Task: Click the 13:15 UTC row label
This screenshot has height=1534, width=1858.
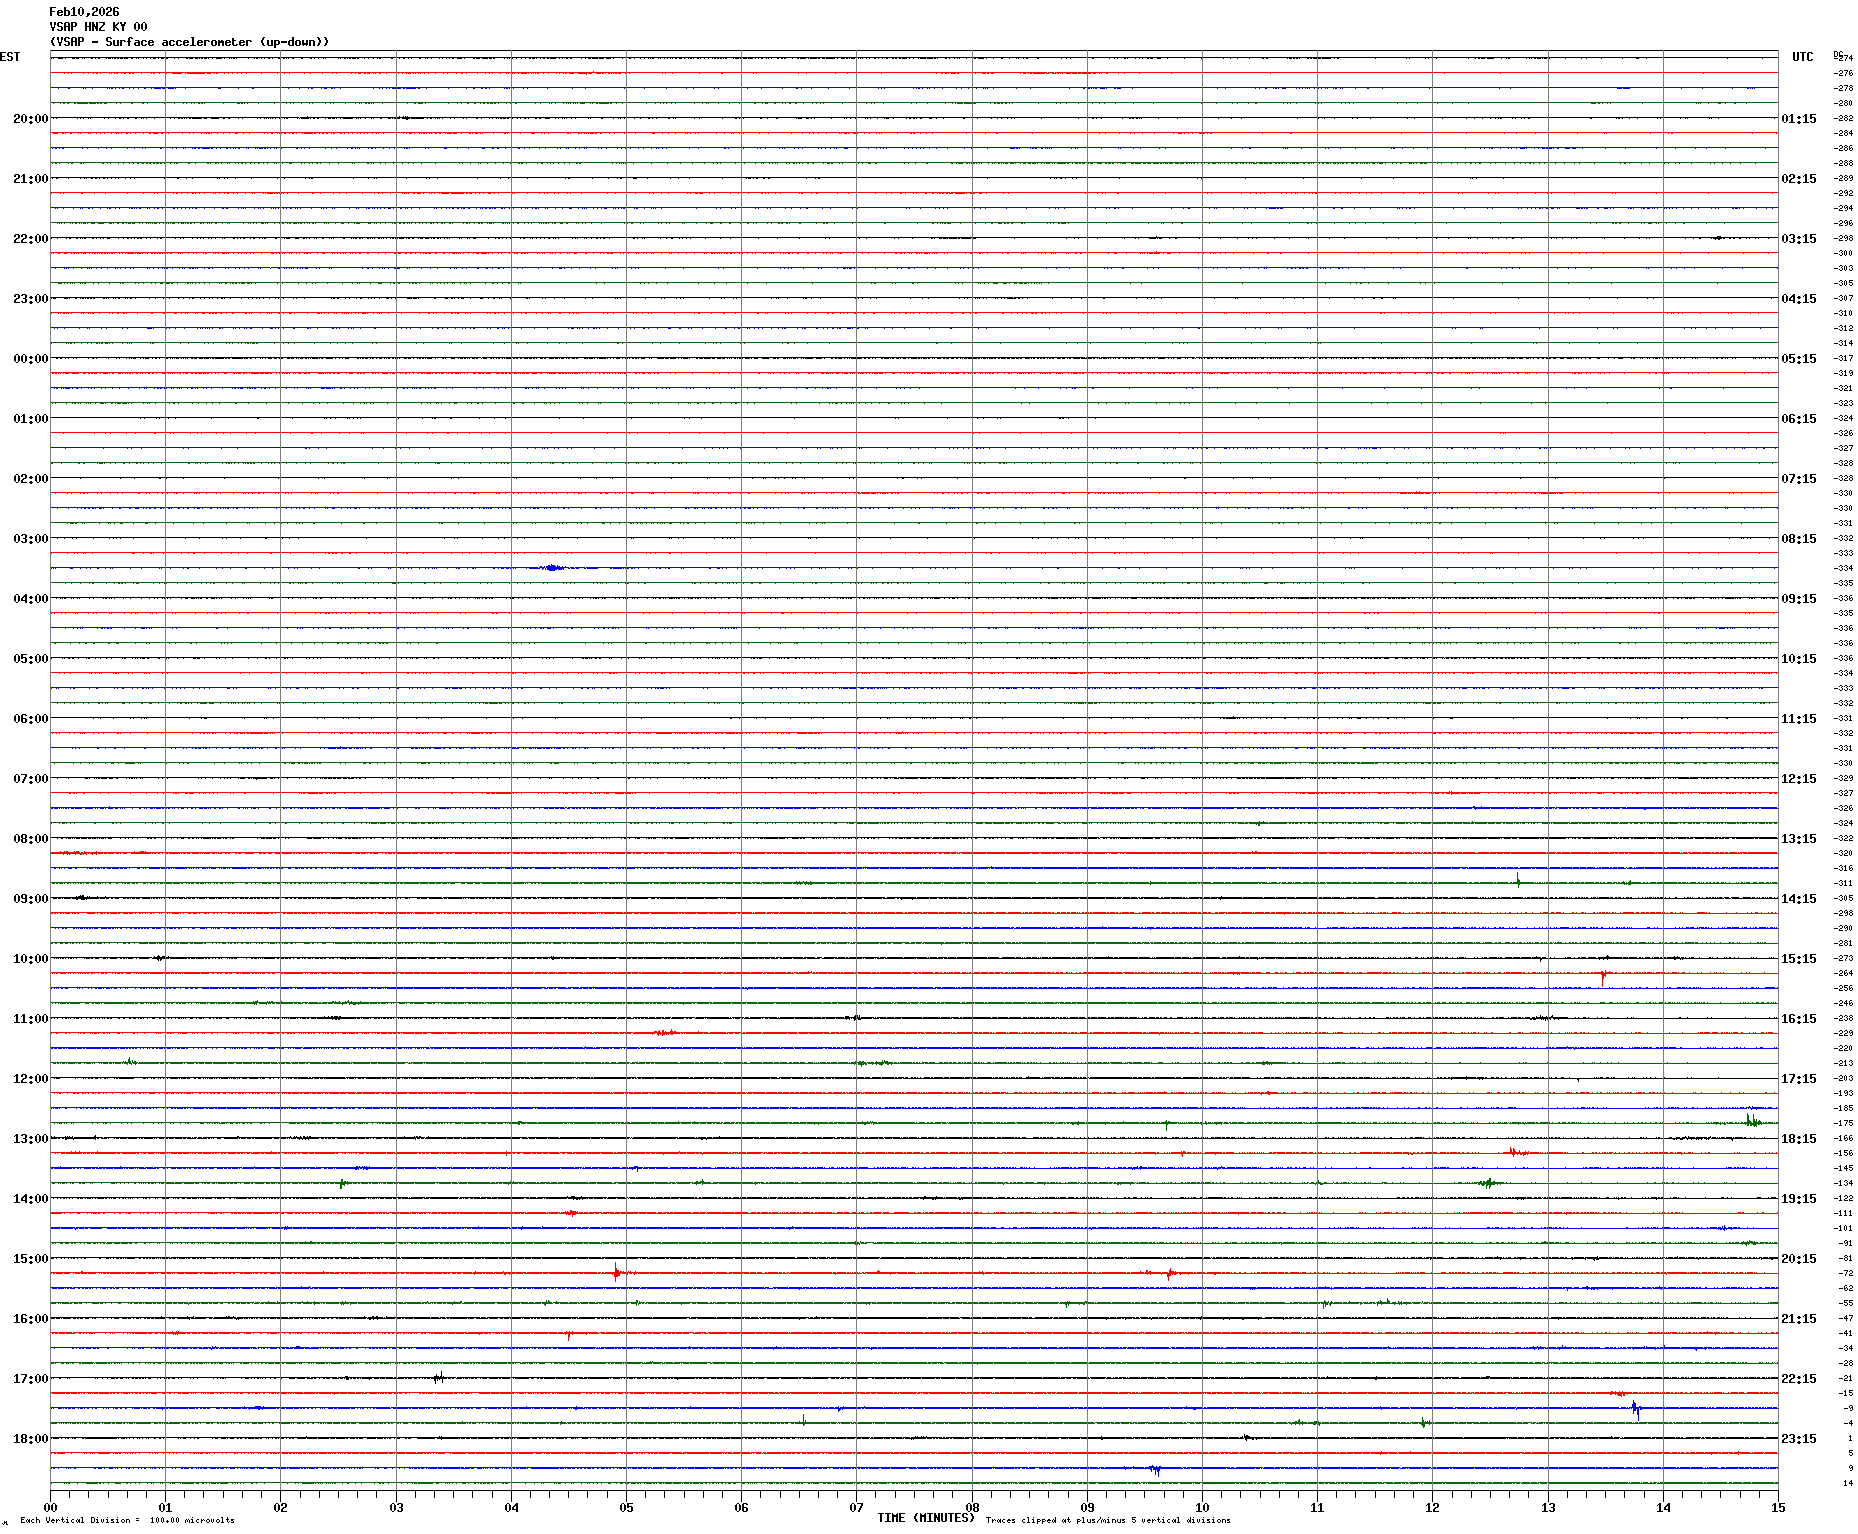Action: (1798, 839)
